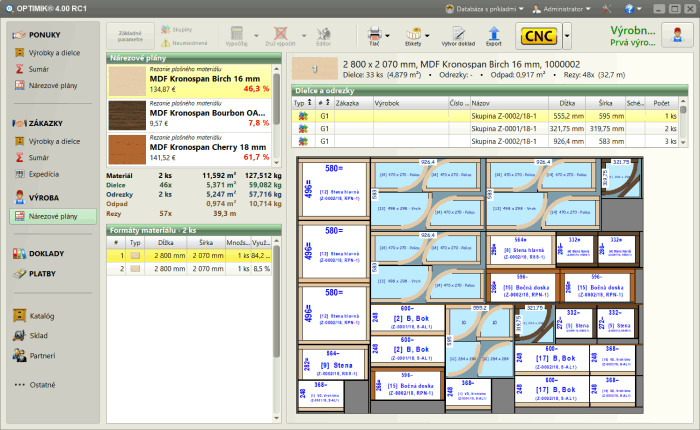Expand the Etikety dropdown arrow
The width and height of the screenshot is (700, 430).
[427, 36]
